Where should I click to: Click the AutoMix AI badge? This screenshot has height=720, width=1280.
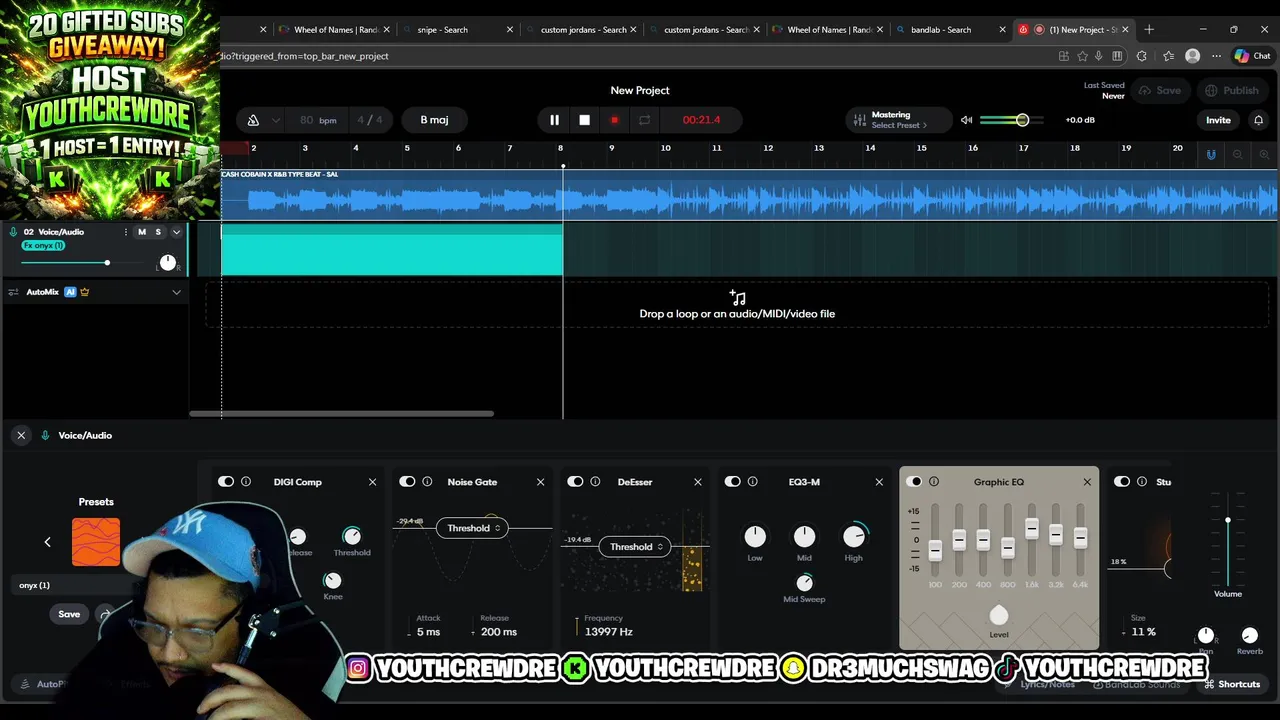70,292
